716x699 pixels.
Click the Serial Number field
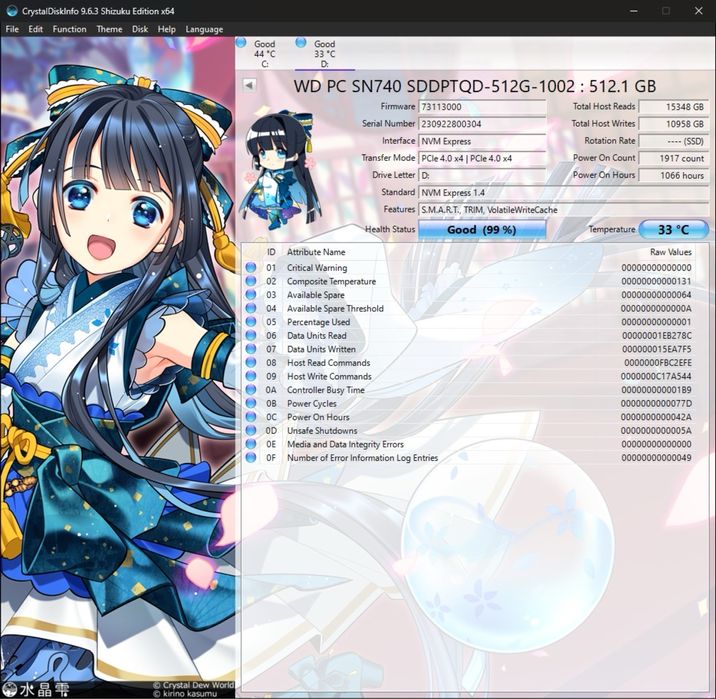tap(482, 124)
